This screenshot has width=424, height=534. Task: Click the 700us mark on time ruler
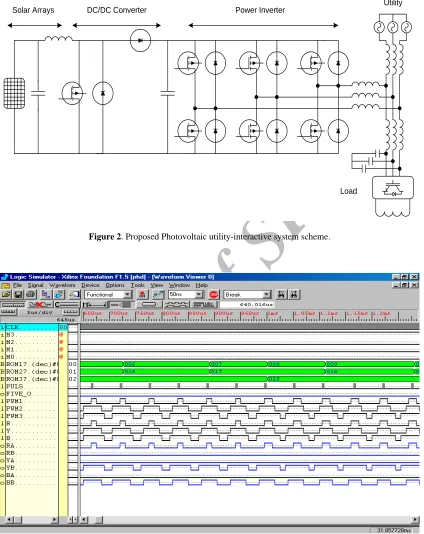click(119, 313)
